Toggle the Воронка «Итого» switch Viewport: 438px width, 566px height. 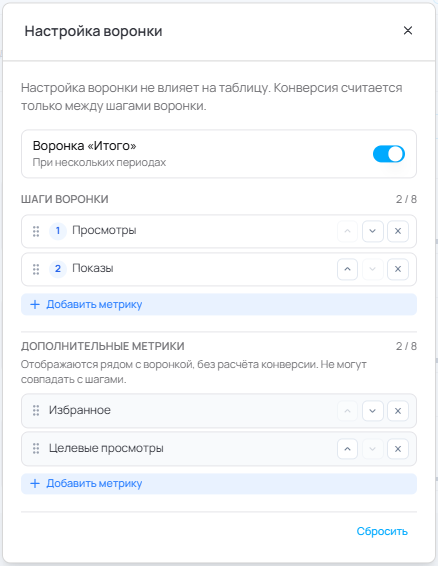click(389, 154)
